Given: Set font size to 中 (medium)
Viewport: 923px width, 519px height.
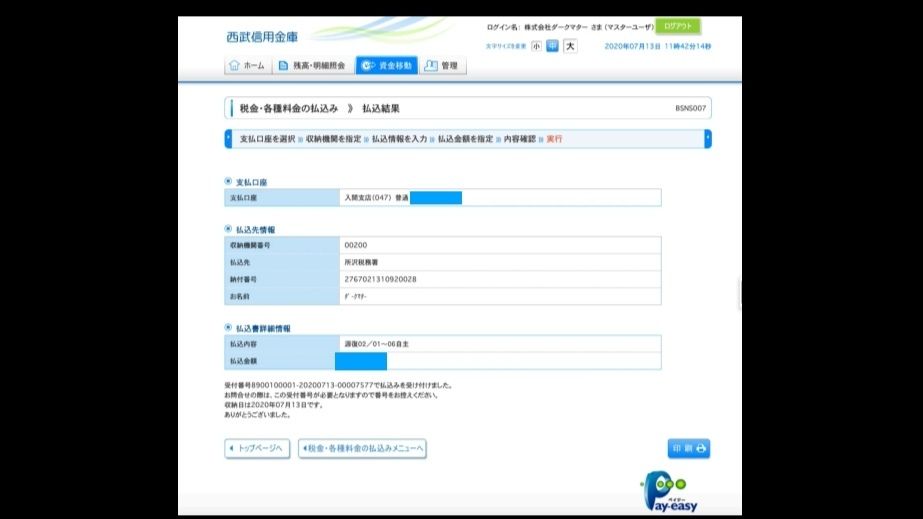Looking at the screenshot, I should (x=553, y=46).
